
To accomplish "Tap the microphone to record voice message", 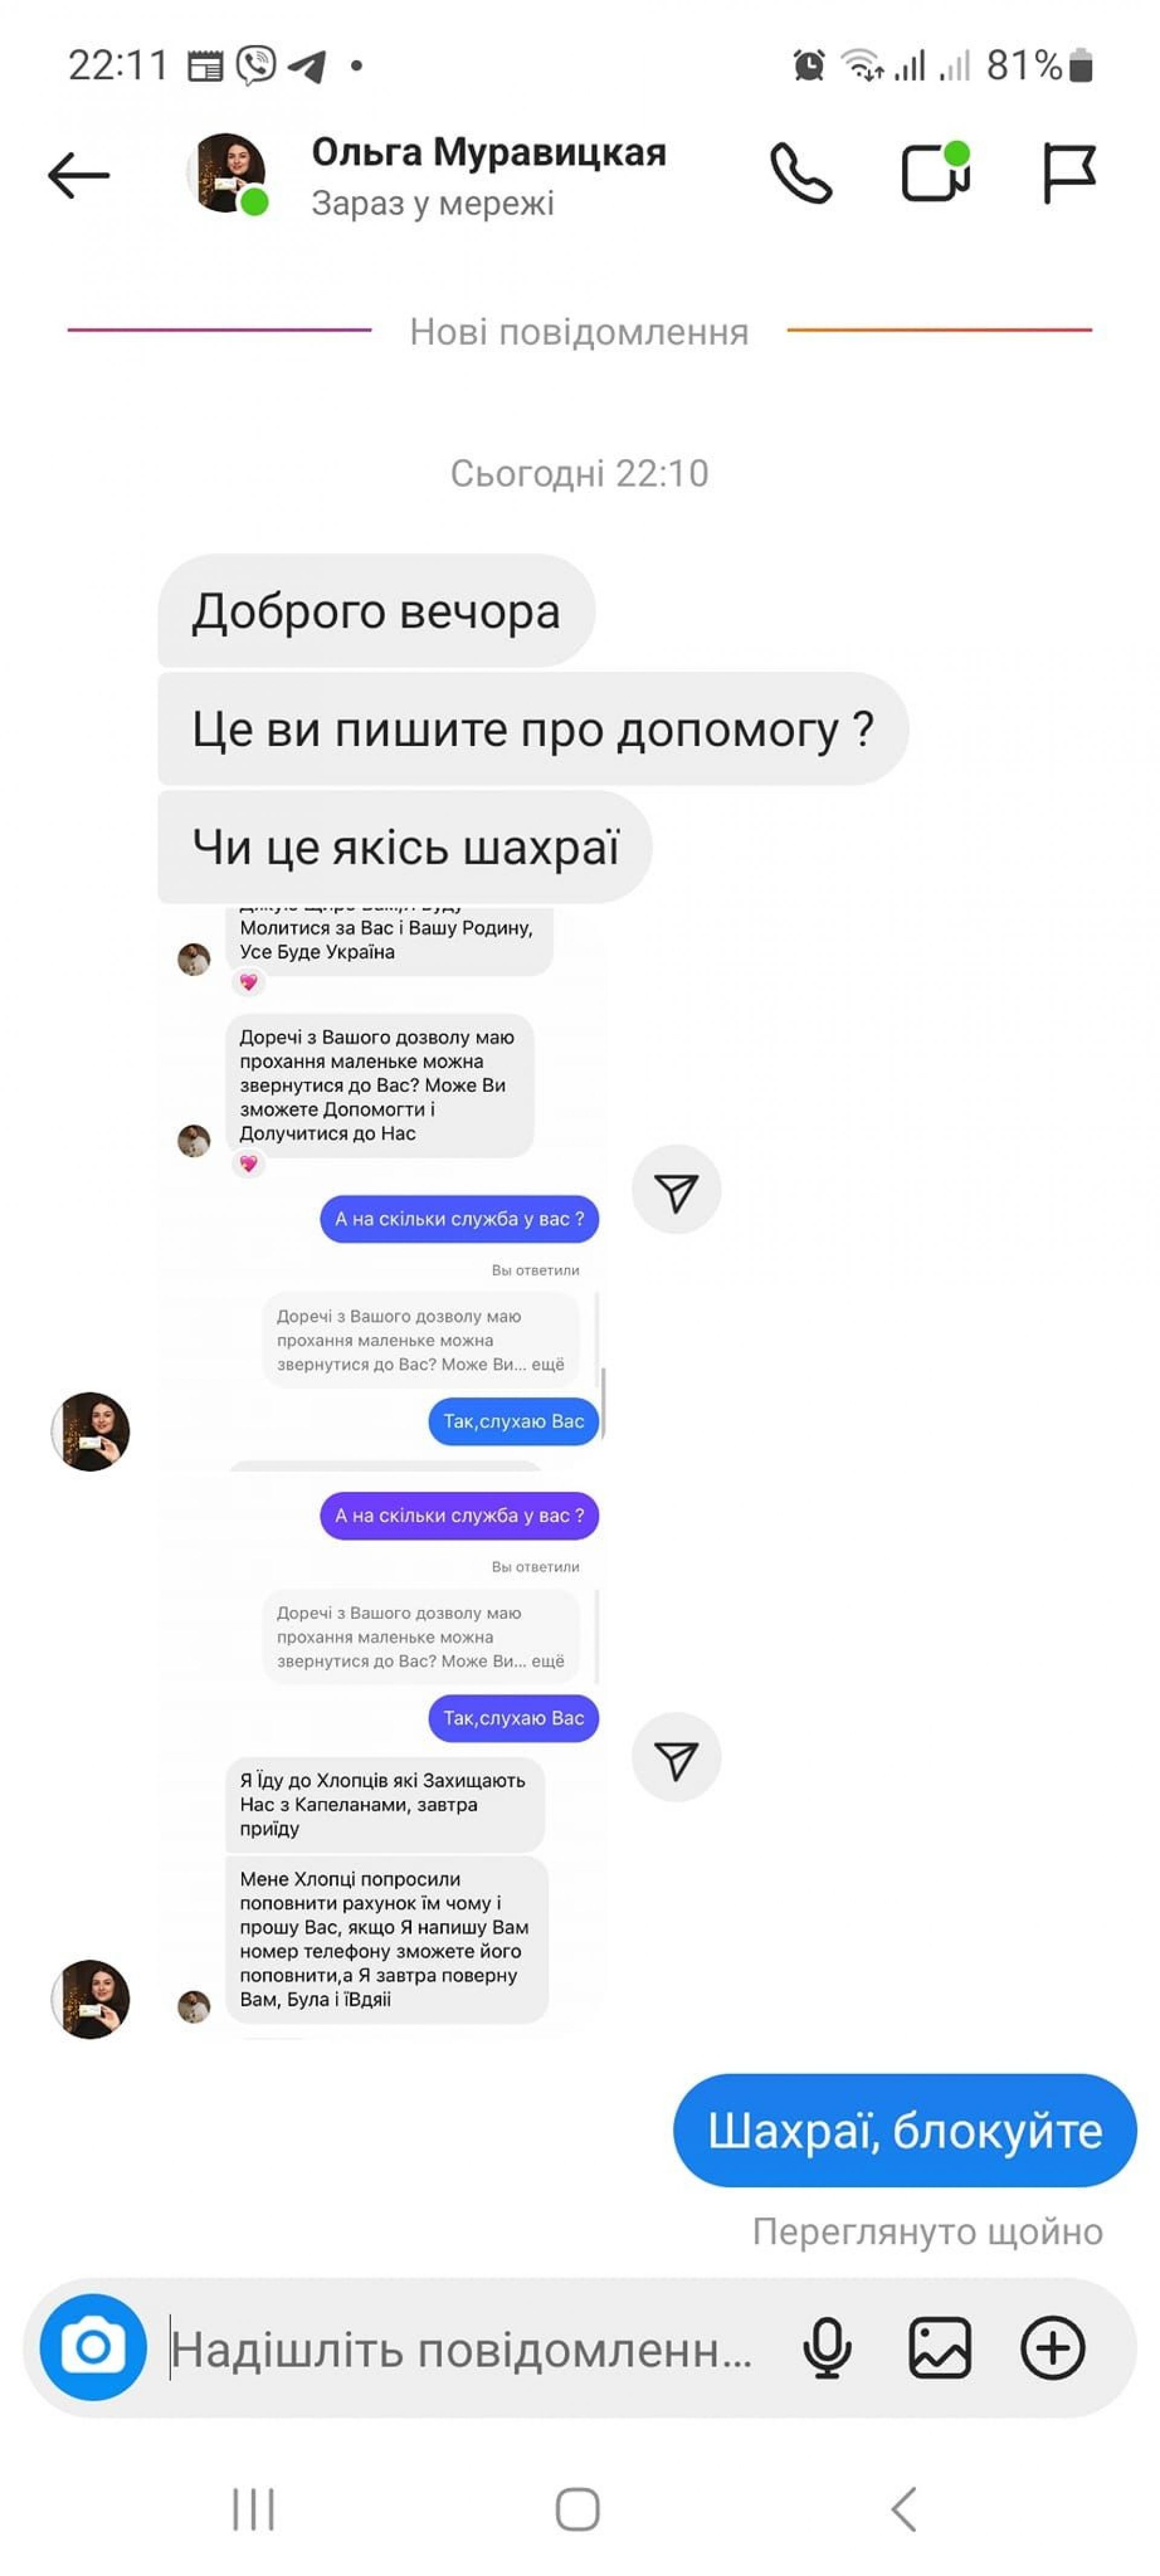I will tap(827, 2348).
